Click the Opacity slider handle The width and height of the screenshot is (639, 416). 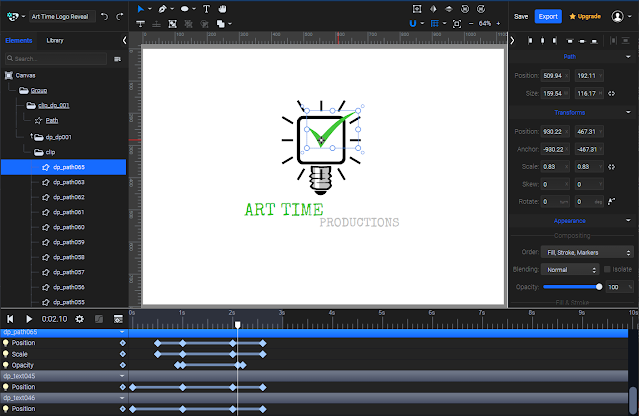pos(599,287)
